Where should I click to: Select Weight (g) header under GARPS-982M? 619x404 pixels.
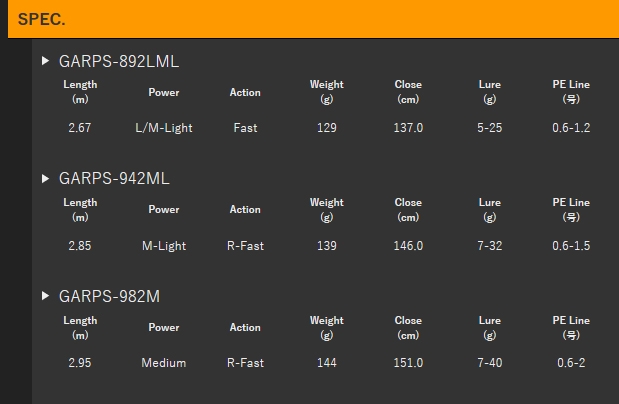pyautogui.click(x=327, y=328)
